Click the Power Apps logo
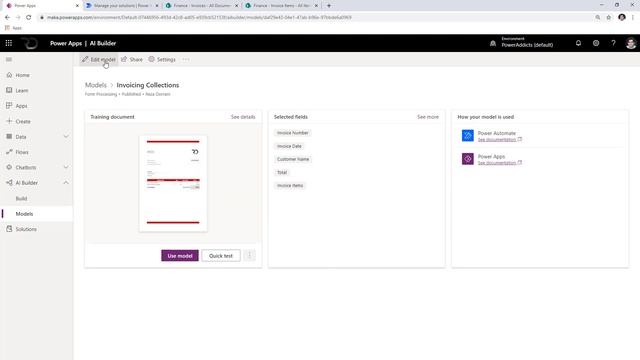 tap(29, 43)
